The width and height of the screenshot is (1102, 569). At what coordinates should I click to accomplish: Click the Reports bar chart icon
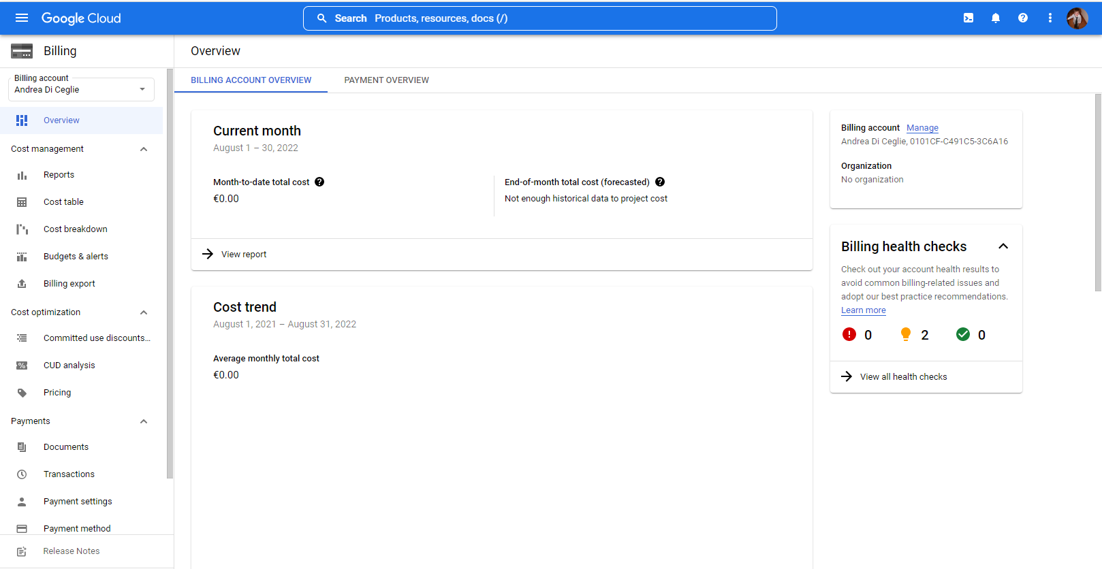point(22,175)
